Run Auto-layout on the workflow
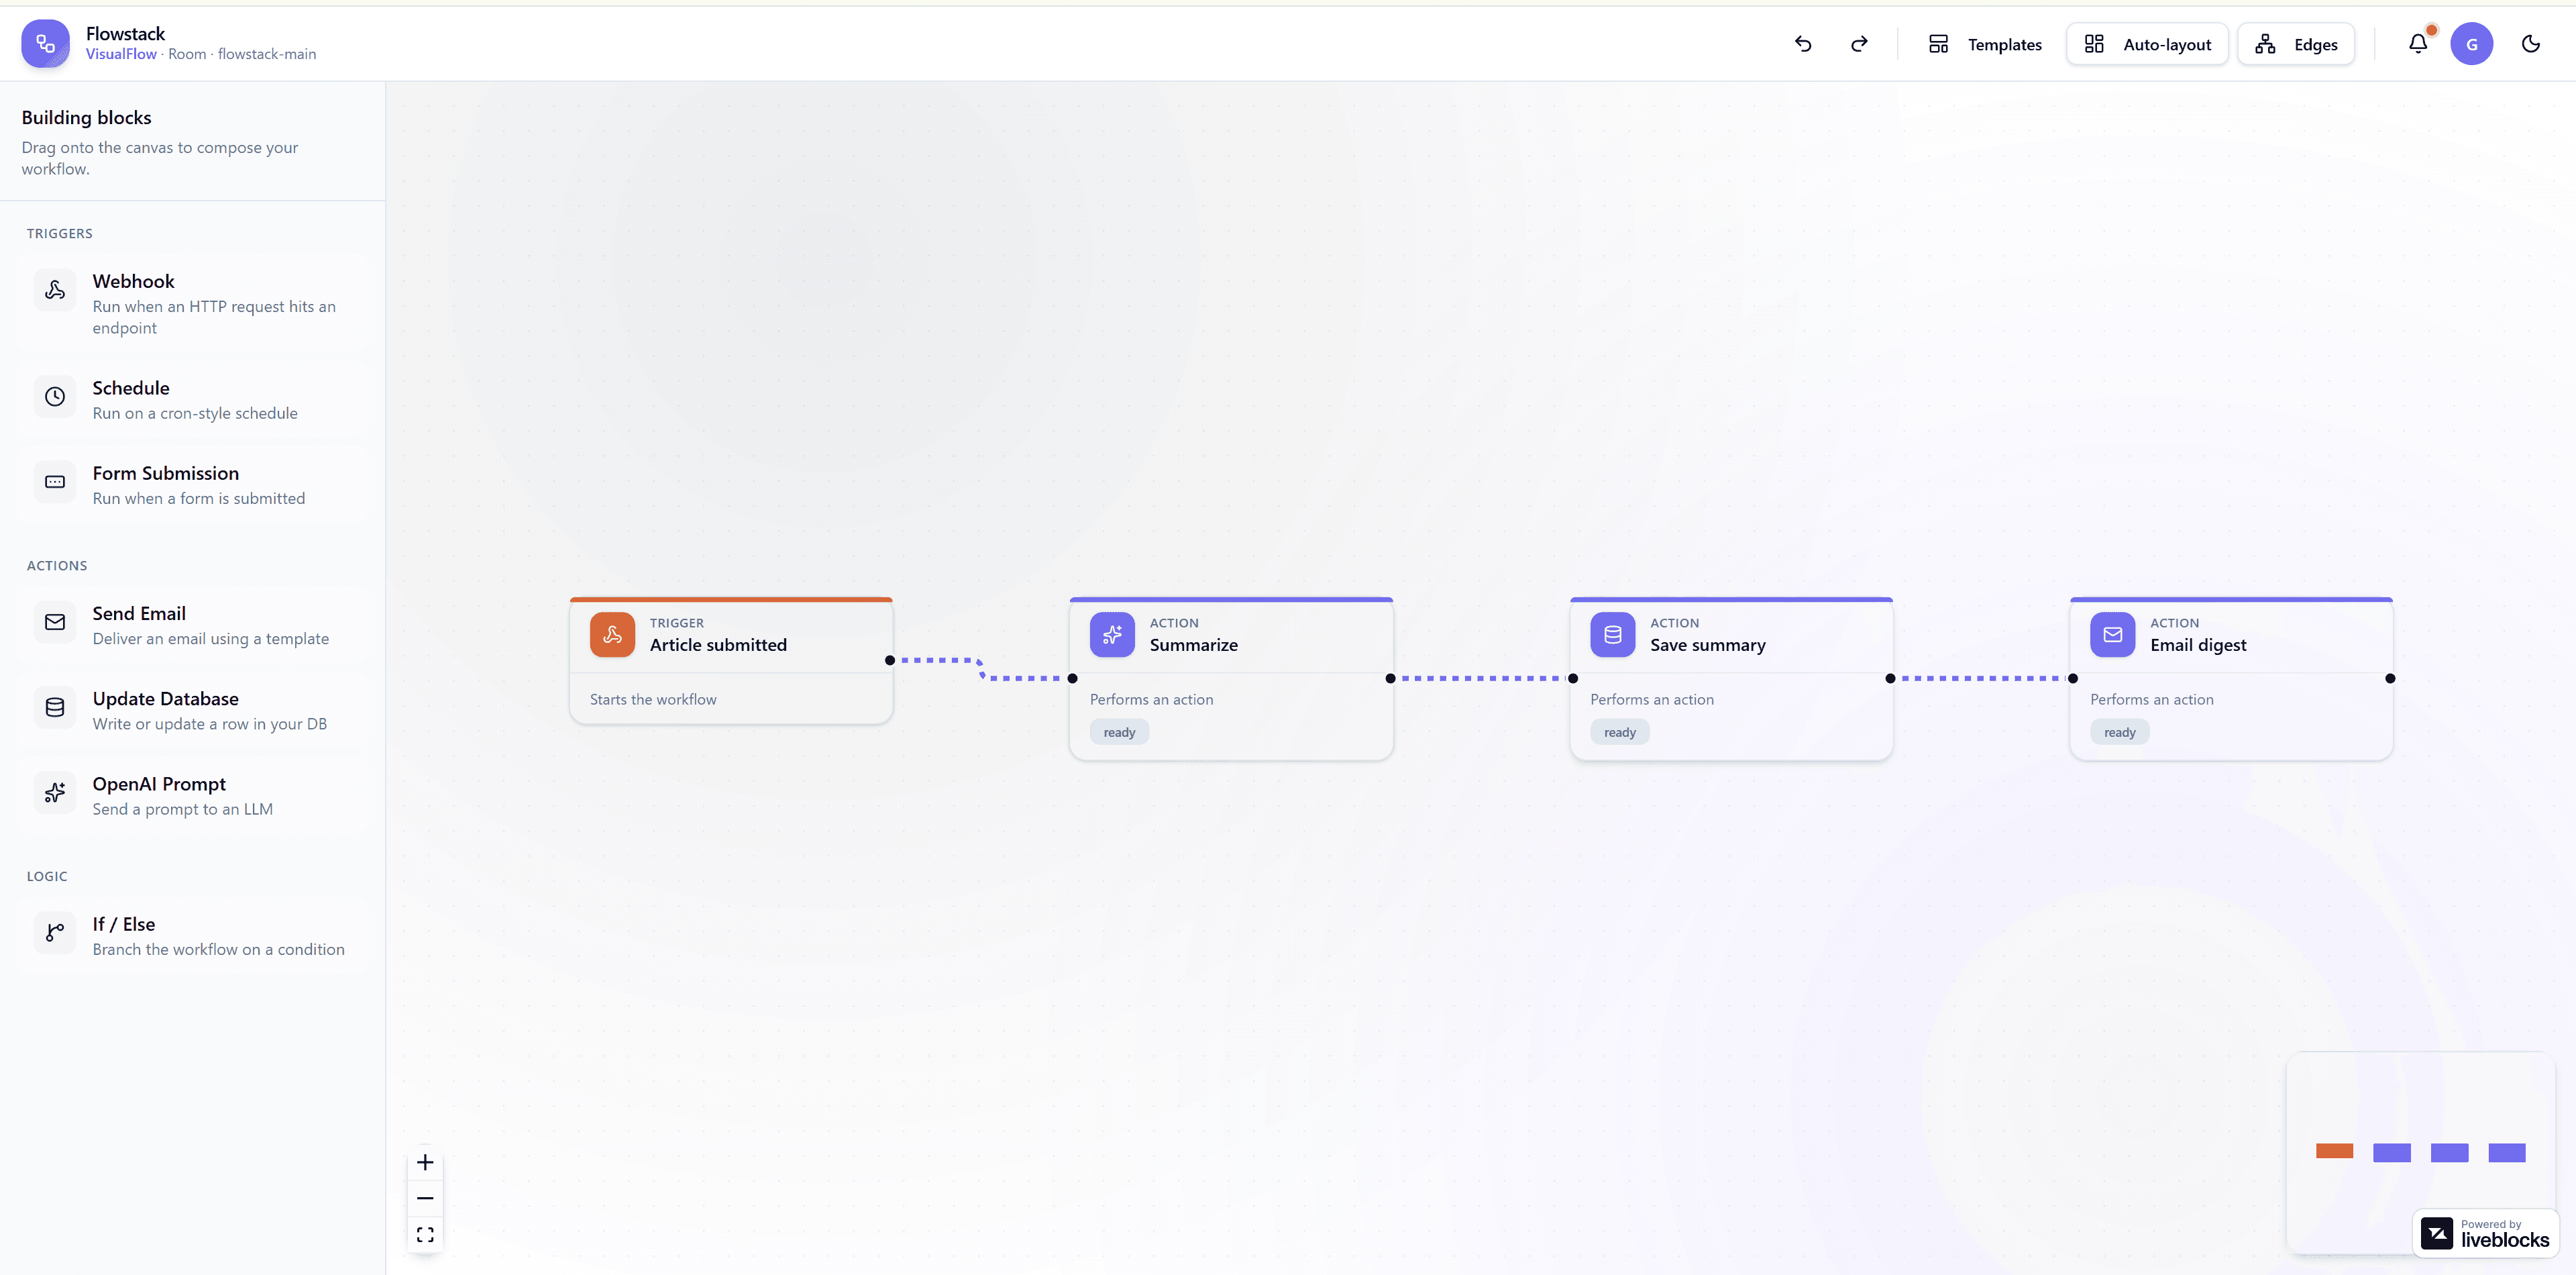 coord(2147,44)
